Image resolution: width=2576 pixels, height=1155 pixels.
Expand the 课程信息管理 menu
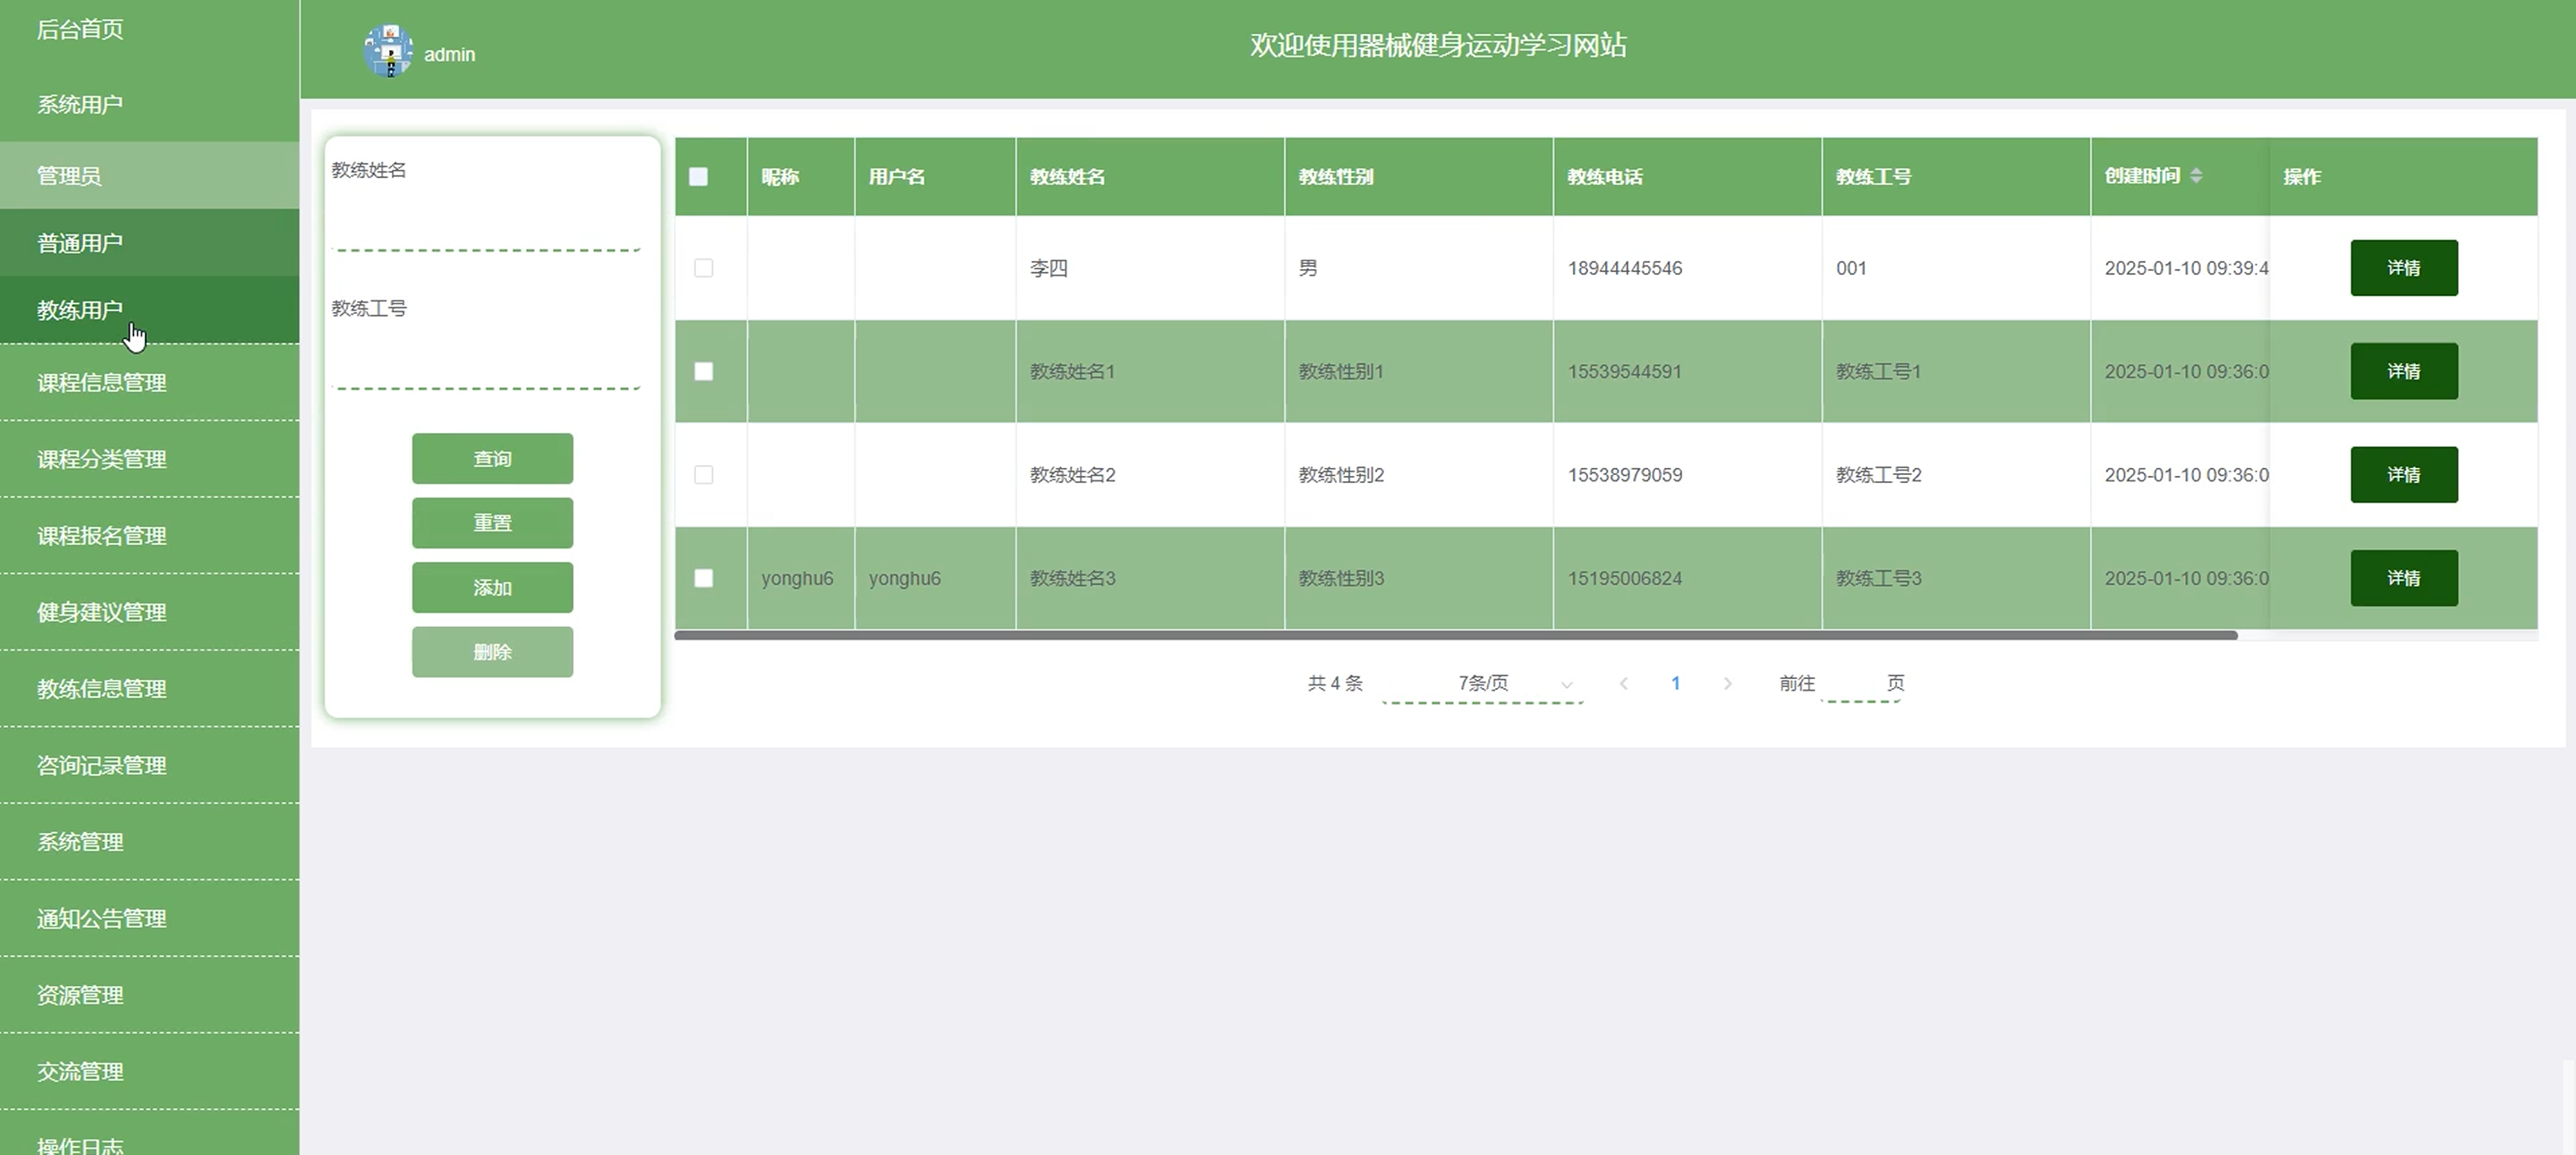pos(102,382)
